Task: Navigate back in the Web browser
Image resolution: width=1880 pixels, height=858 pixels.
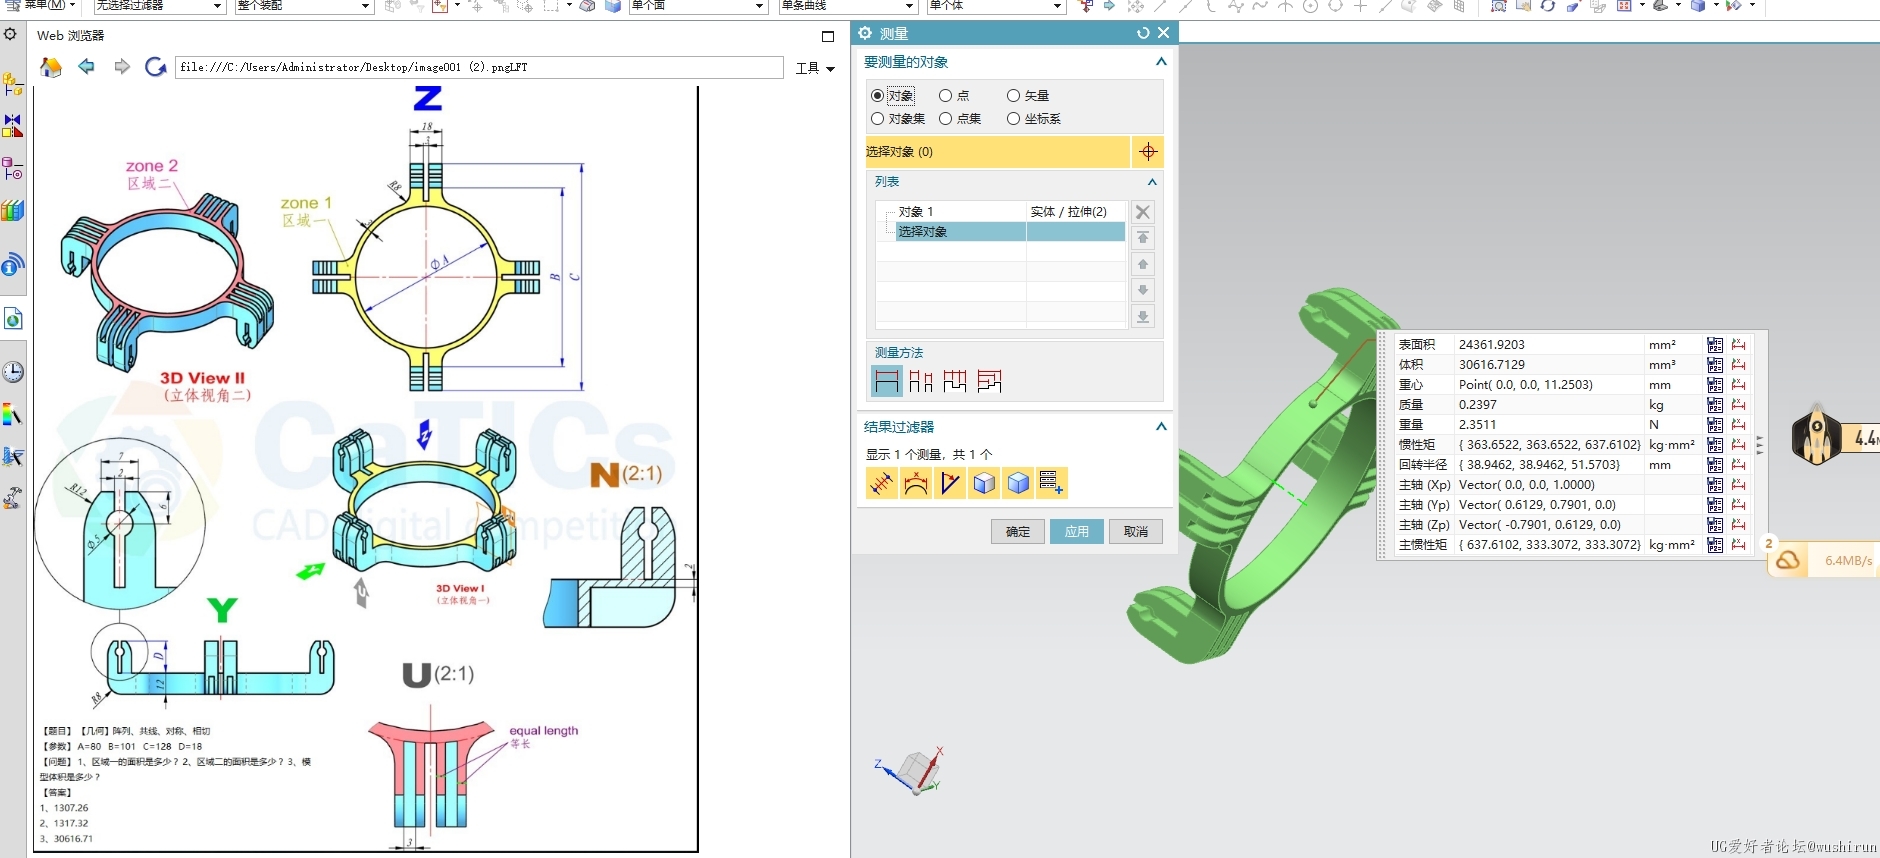Action: point(87,67)
